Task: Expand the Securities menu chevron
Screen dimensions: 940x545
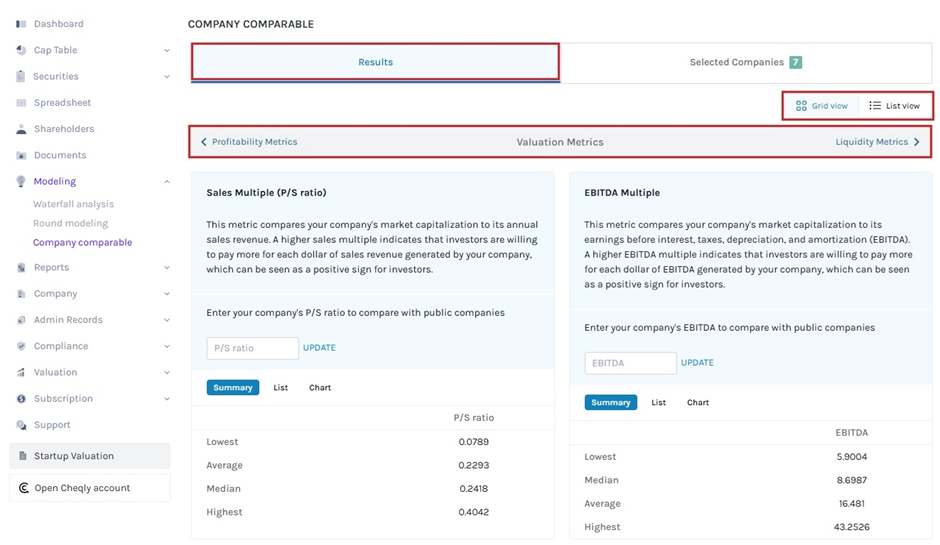Action: 167,77
